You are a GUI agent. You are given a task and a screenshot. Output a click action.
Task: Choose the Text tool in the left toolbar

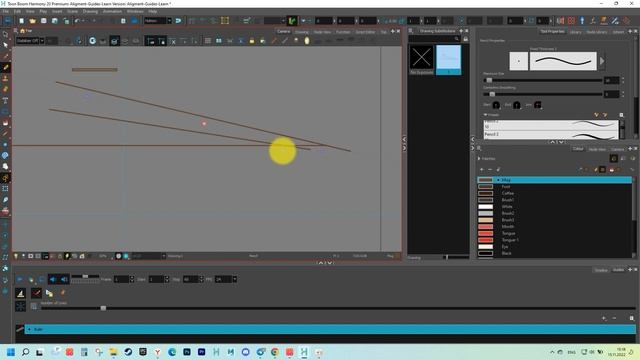pyautogui.click(x=5, y=100)
